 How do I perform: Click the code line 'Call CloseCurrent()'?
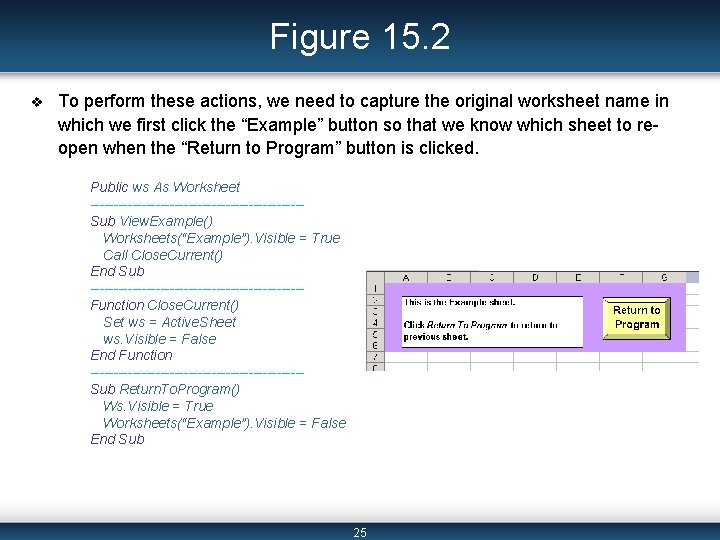[x=163, y=255]
